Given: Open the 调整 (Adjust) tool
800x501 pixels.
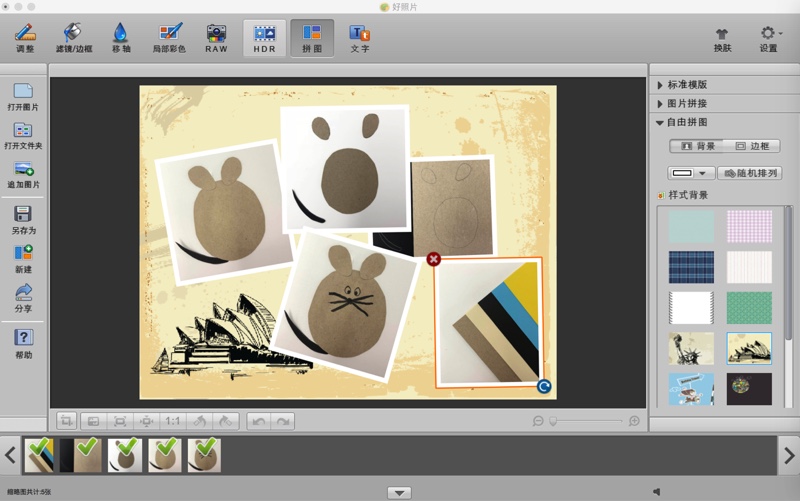Looking at the screenshot, I should point(24,38).
